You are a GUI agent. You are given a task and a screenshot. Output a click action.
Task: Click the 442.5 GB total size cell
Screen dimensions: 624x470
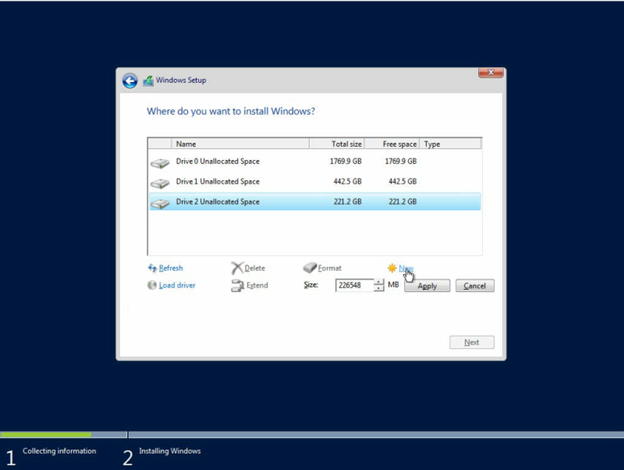coord(347,181)
